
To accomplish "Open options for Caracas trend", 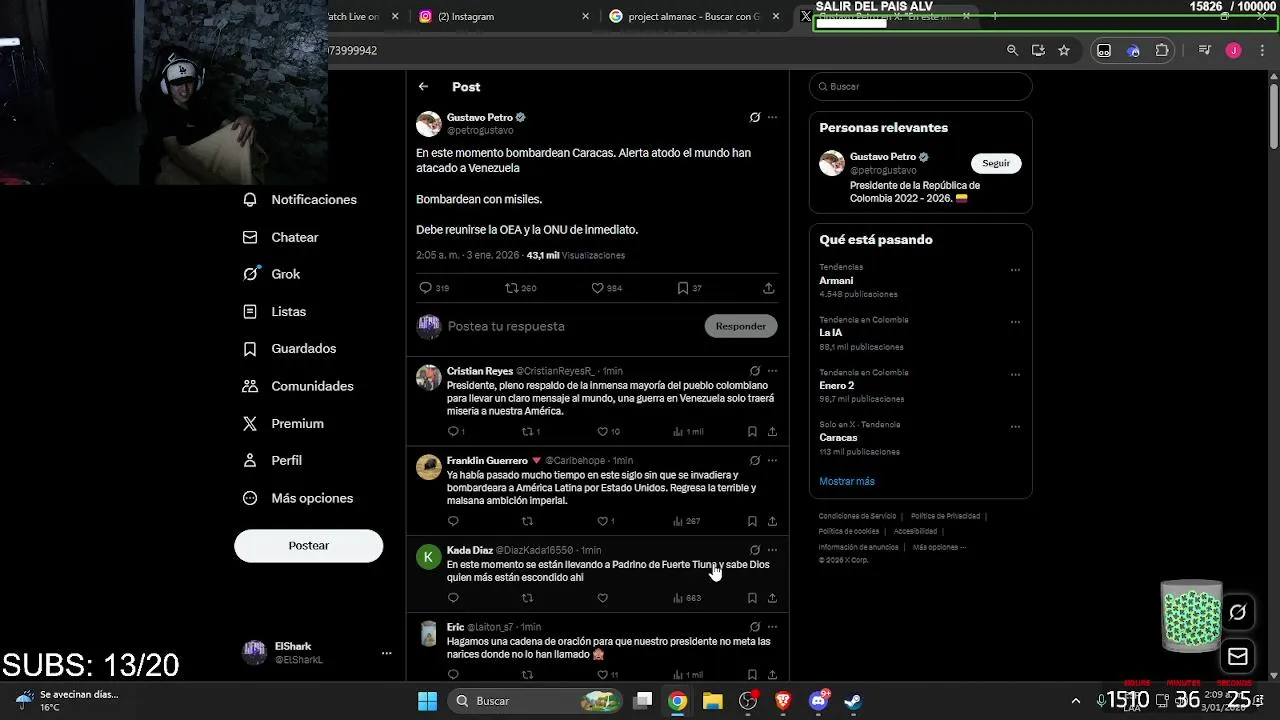I will tap(1015, 427).
